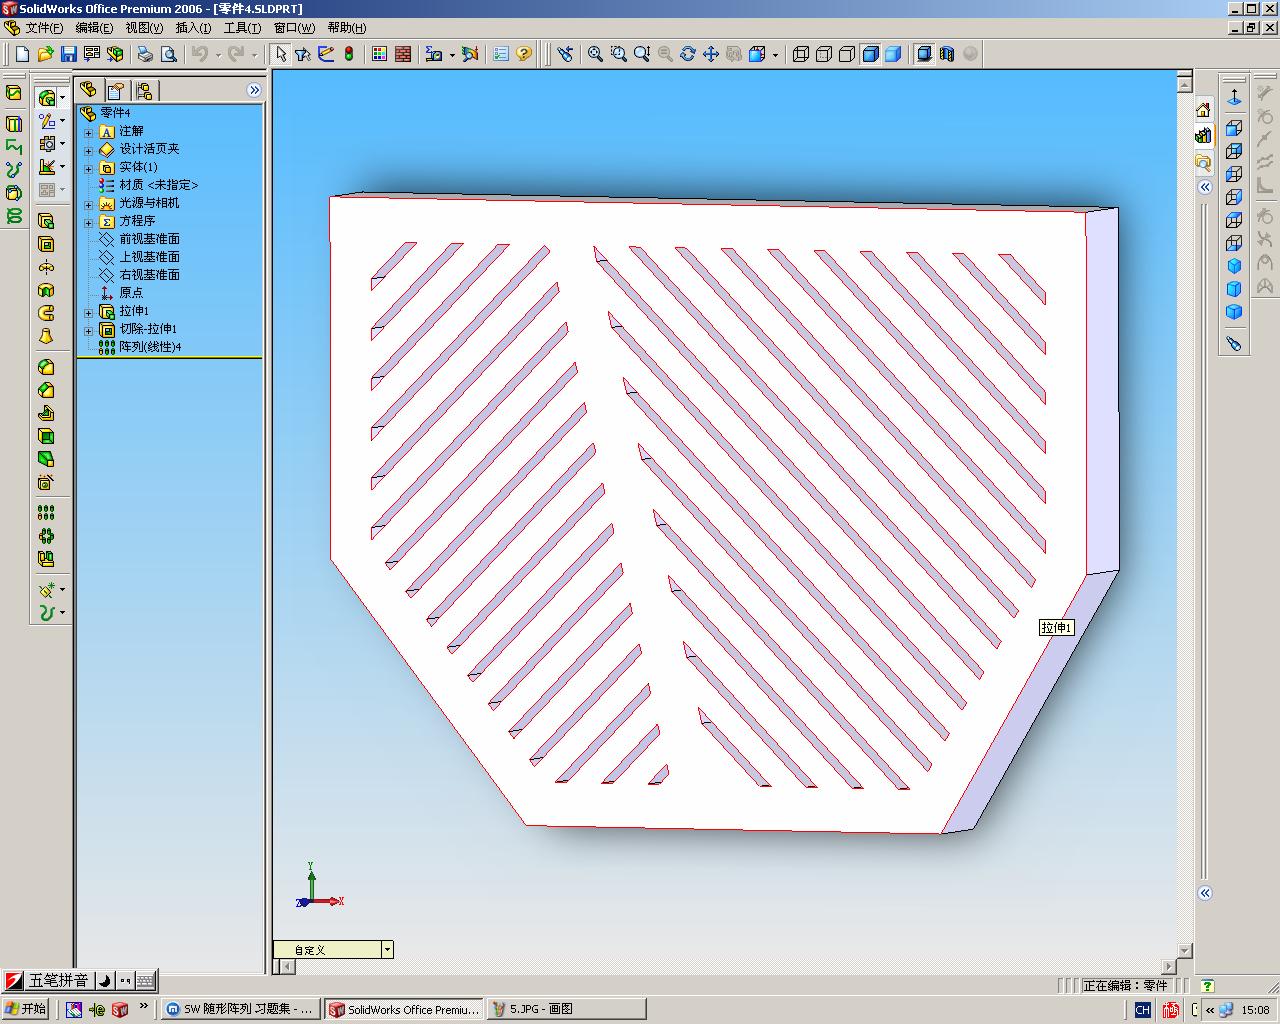Image resolution: width=1280 pixels, height=1024 pixels.
Task: Select 原点 in the feature tree
Action: [x=121, y=293]
